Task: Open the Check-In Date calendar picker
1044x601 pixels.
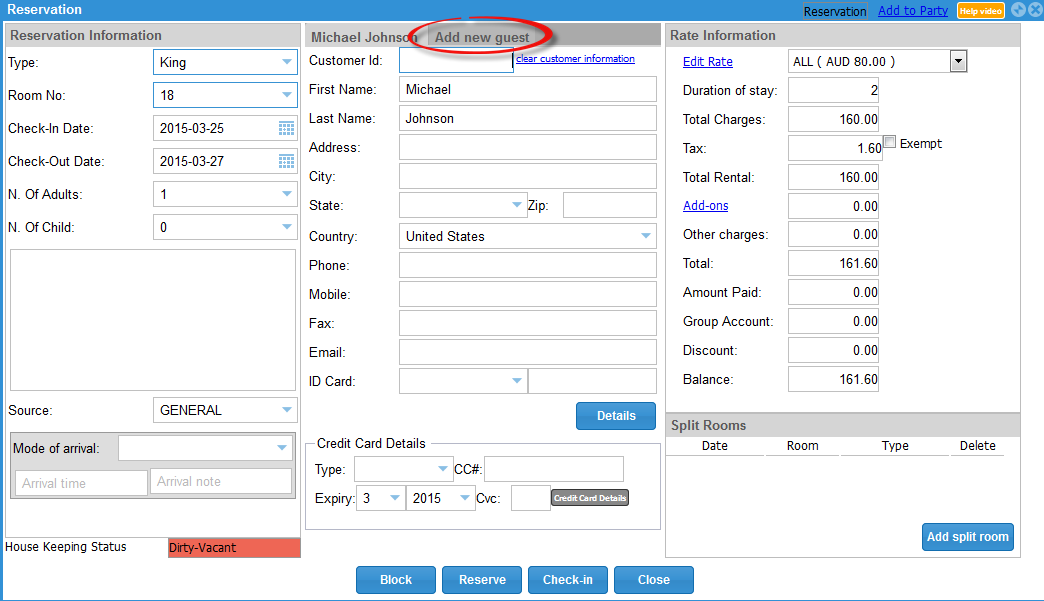Action: coord(286,128)
